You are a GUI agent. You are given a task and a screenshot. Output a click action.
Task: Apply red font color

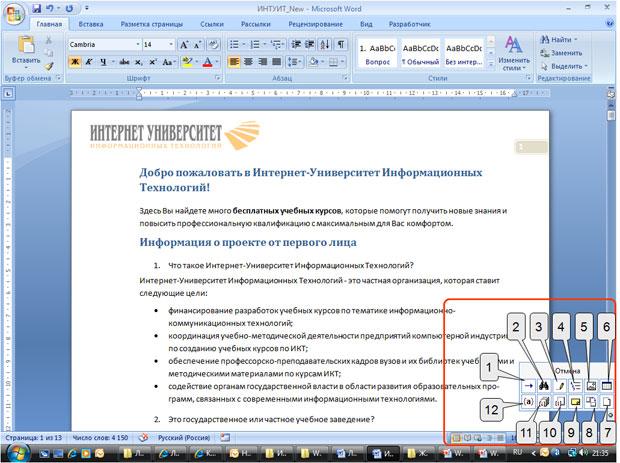[x=207, y=62]
